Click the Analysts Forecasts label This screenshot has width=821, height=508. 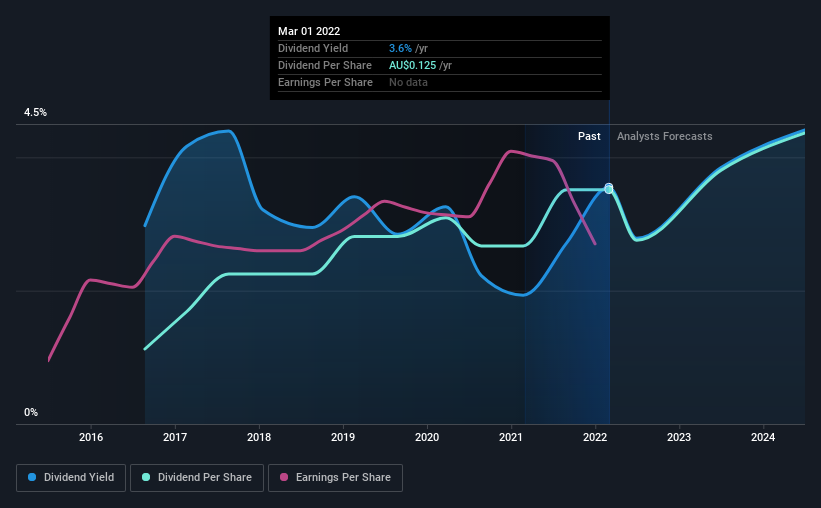tap(664, 136)
